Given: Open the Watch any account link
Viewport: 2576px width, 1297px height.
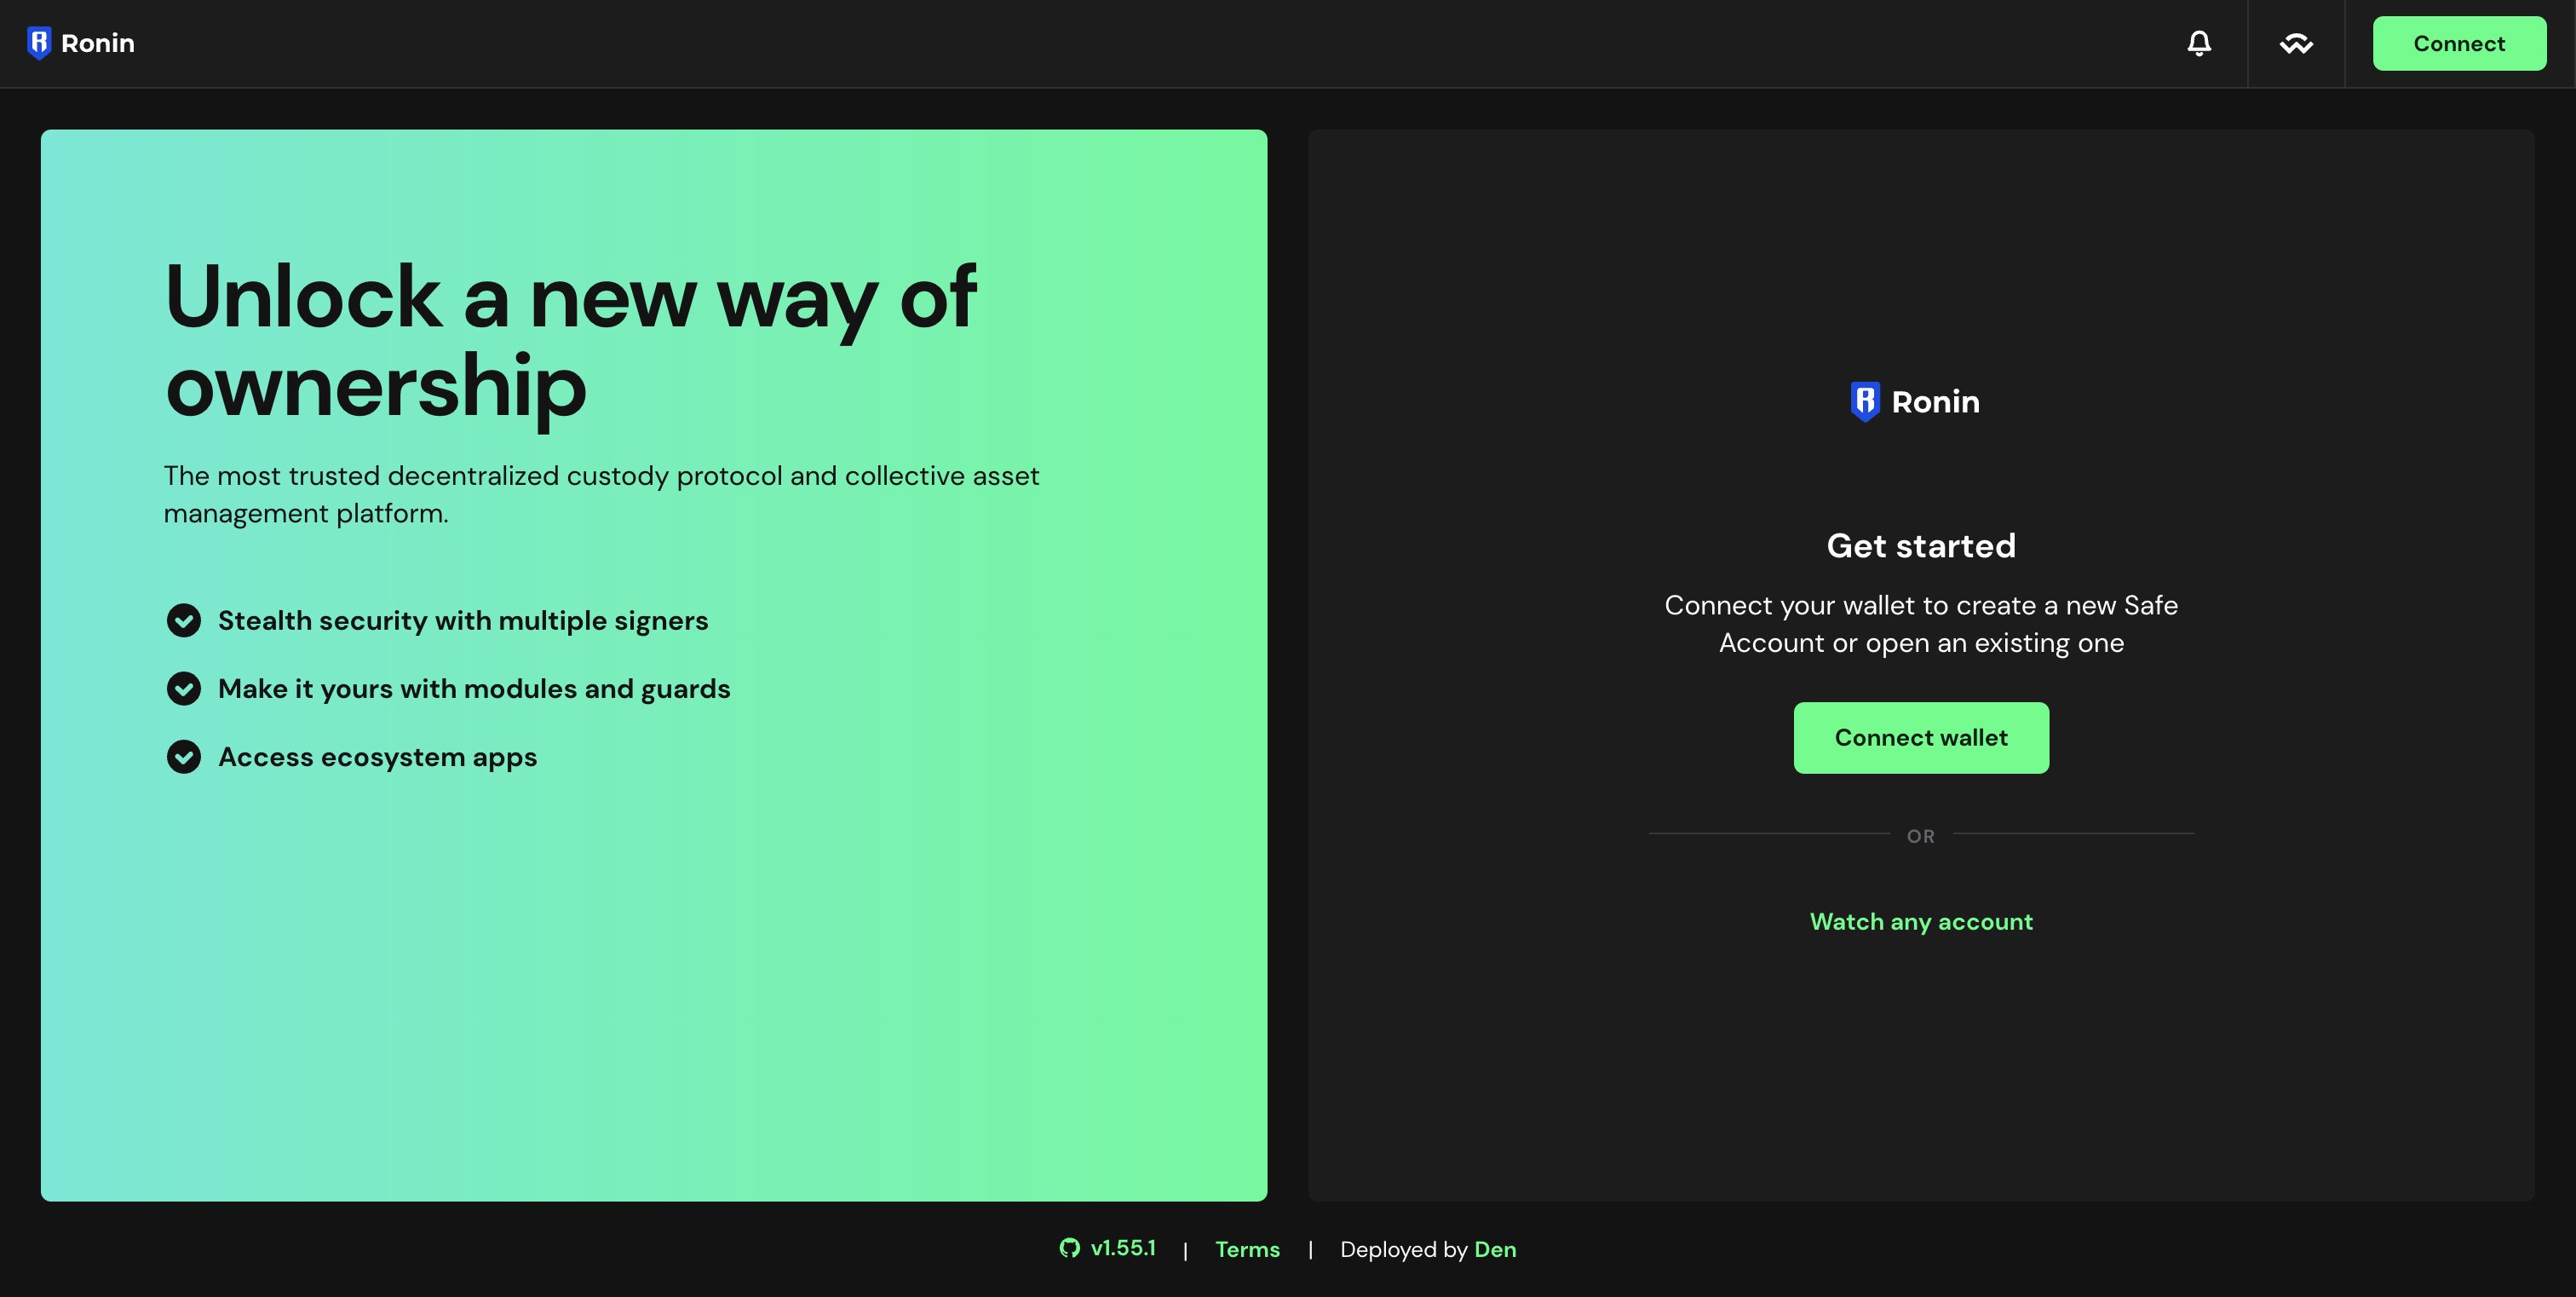Looking at the screenshot, I should point(1921,922).
